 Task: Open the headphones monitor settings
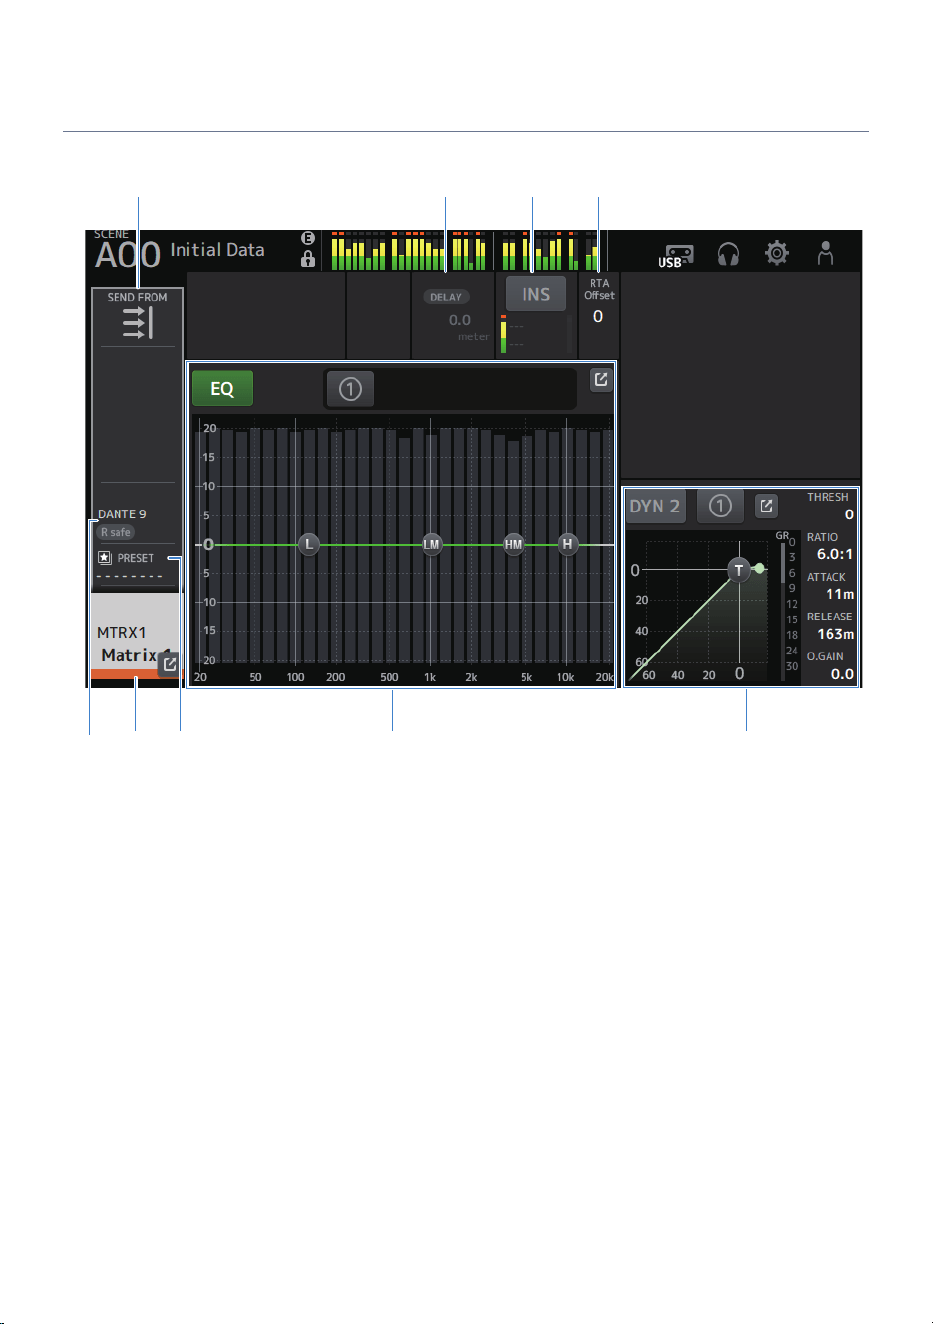(x=729, y=254)
